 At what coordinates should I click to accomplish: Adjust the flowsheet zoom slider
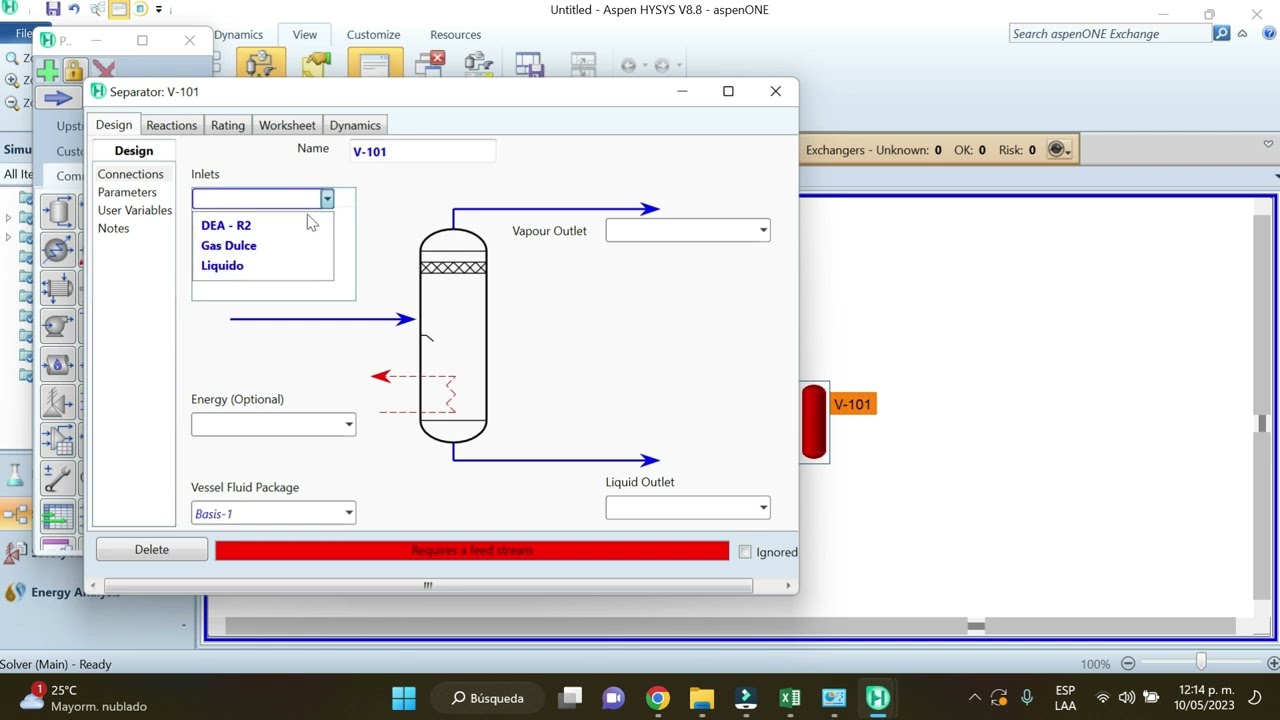(1201, 663)
